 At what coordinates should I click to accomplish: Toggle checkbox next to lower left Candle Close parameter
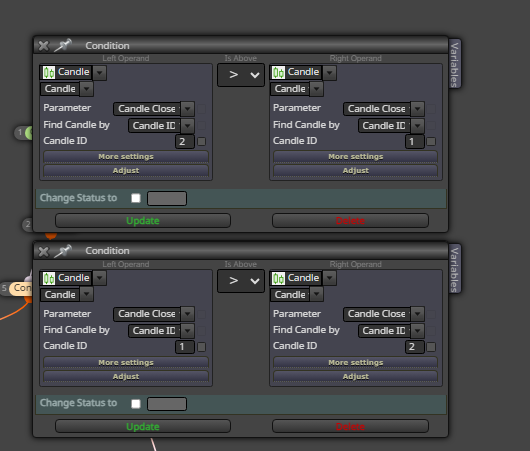pos(201,314)
